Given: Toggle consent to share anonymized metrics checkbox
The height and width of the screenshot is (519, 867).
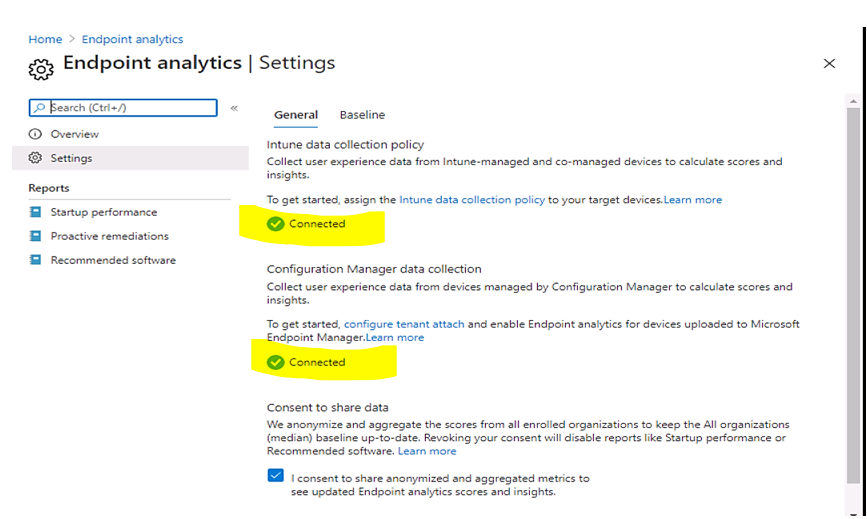Looking at the screenshot, I should (275, 476).
